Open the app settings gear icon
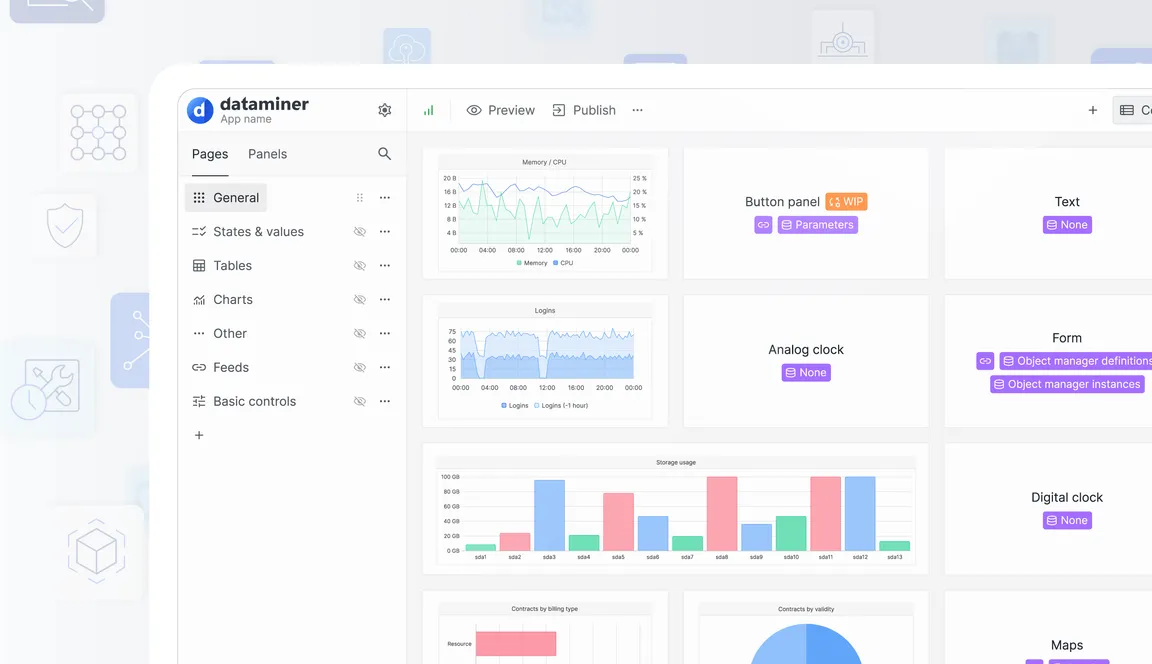Viewport: 1152px width, 664px height. [384, 110]
